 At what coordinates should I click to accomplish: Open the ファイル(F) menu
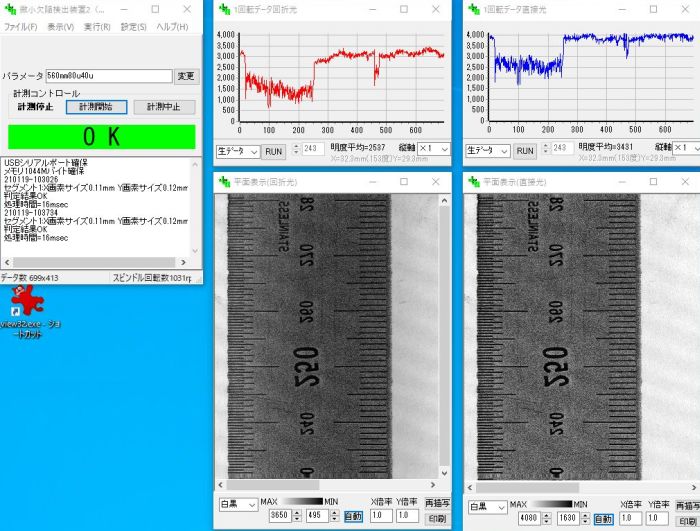click(20, 27)
